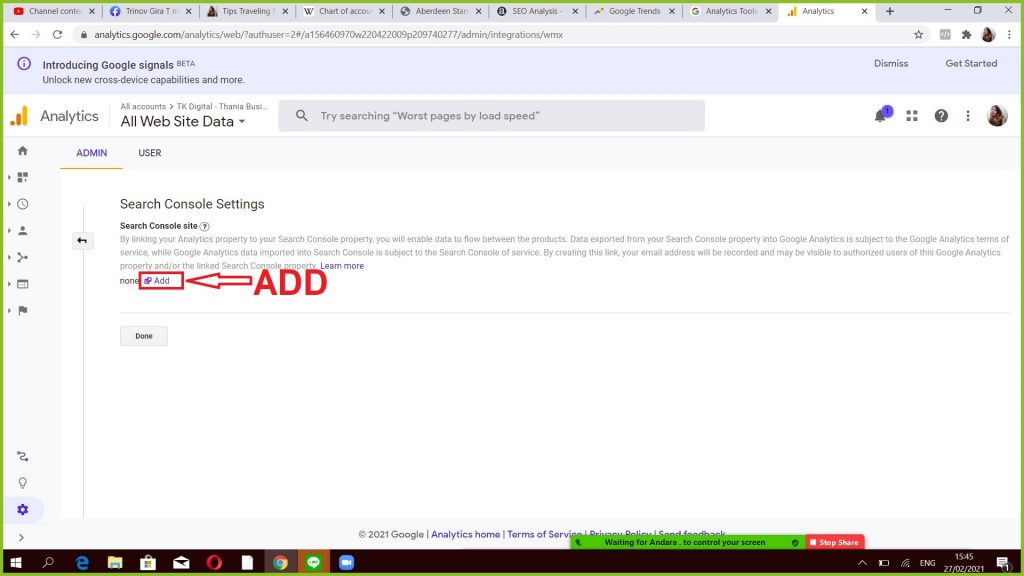Open the Discover lightbulb icon
Image resolution: width=1024 pixels, height=576 pixels.
pos(22,483)
